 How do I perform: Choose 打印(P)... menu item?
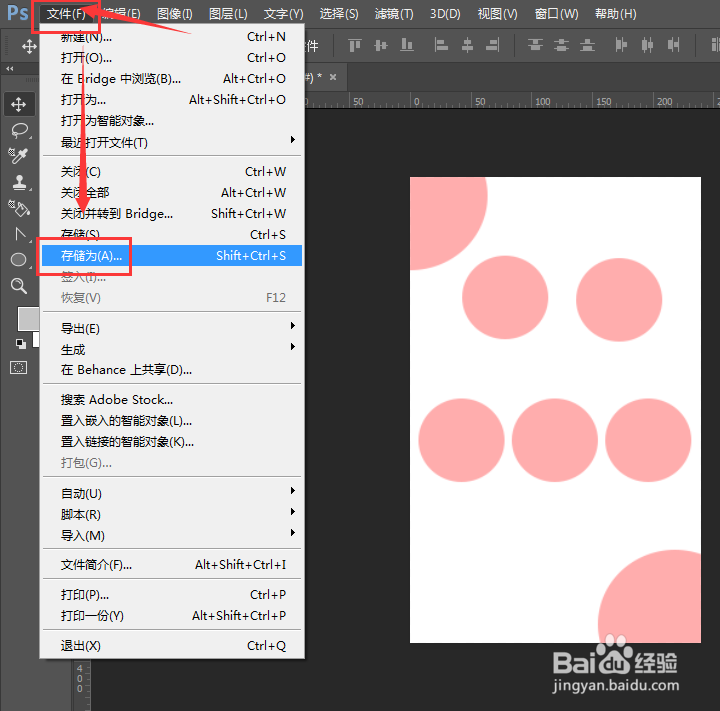172,595
